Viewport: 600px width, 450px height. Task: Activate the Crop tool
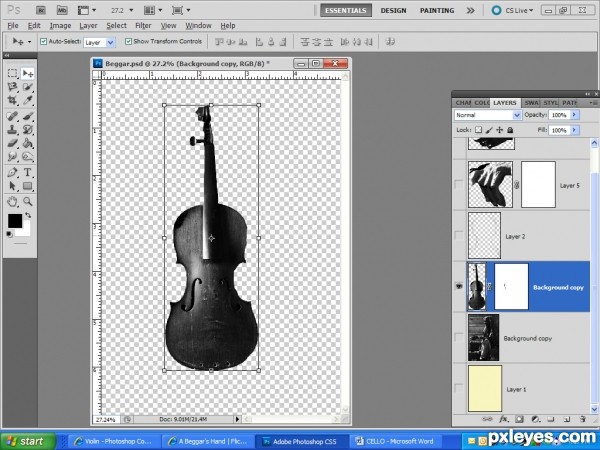coord(12,101)
